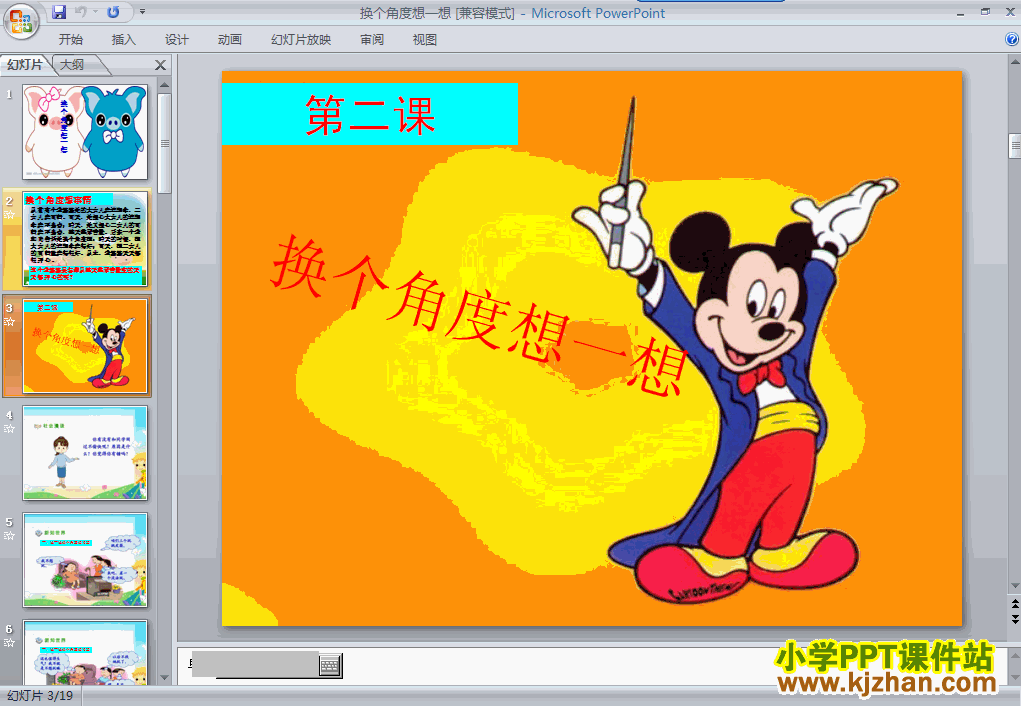The image size is (1021, 706).
Task: Click animation star icon beside slide 4
Action: click(x=10, y=429)
